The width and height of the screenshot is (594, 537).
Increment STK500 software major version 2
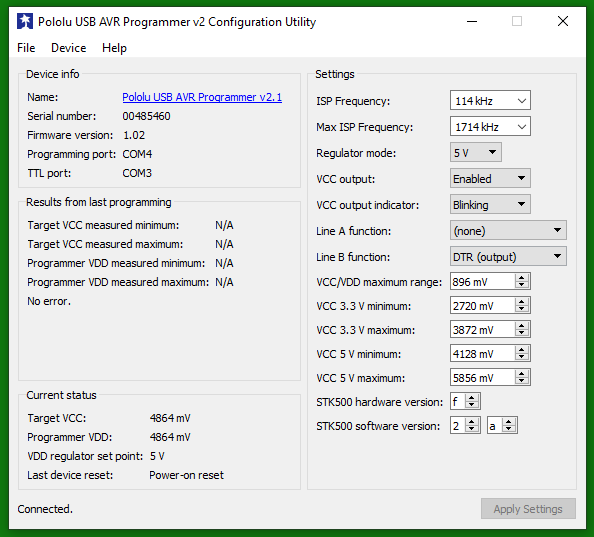(x=472, y=422)
